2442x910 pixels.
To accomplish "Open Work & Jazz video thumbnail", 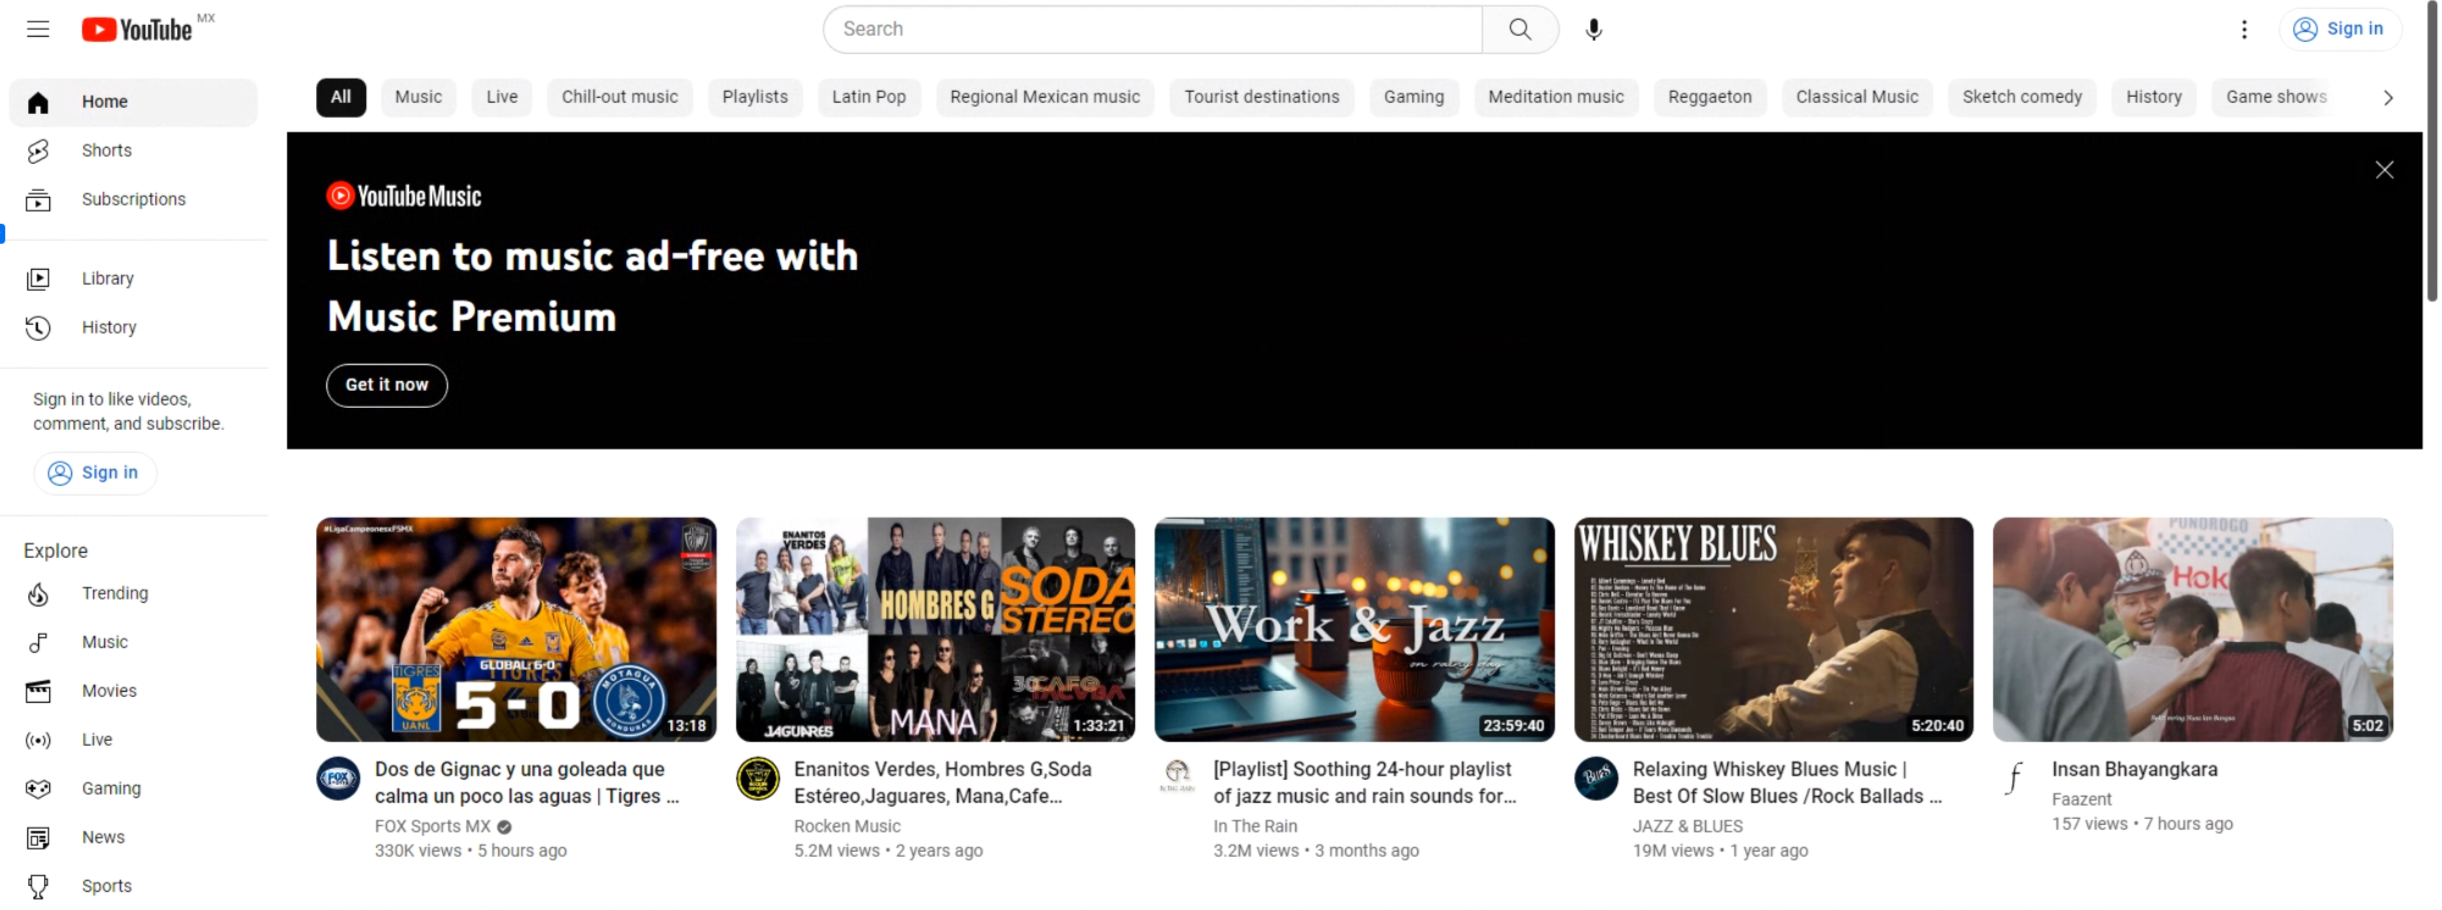I will point(1354,629).
